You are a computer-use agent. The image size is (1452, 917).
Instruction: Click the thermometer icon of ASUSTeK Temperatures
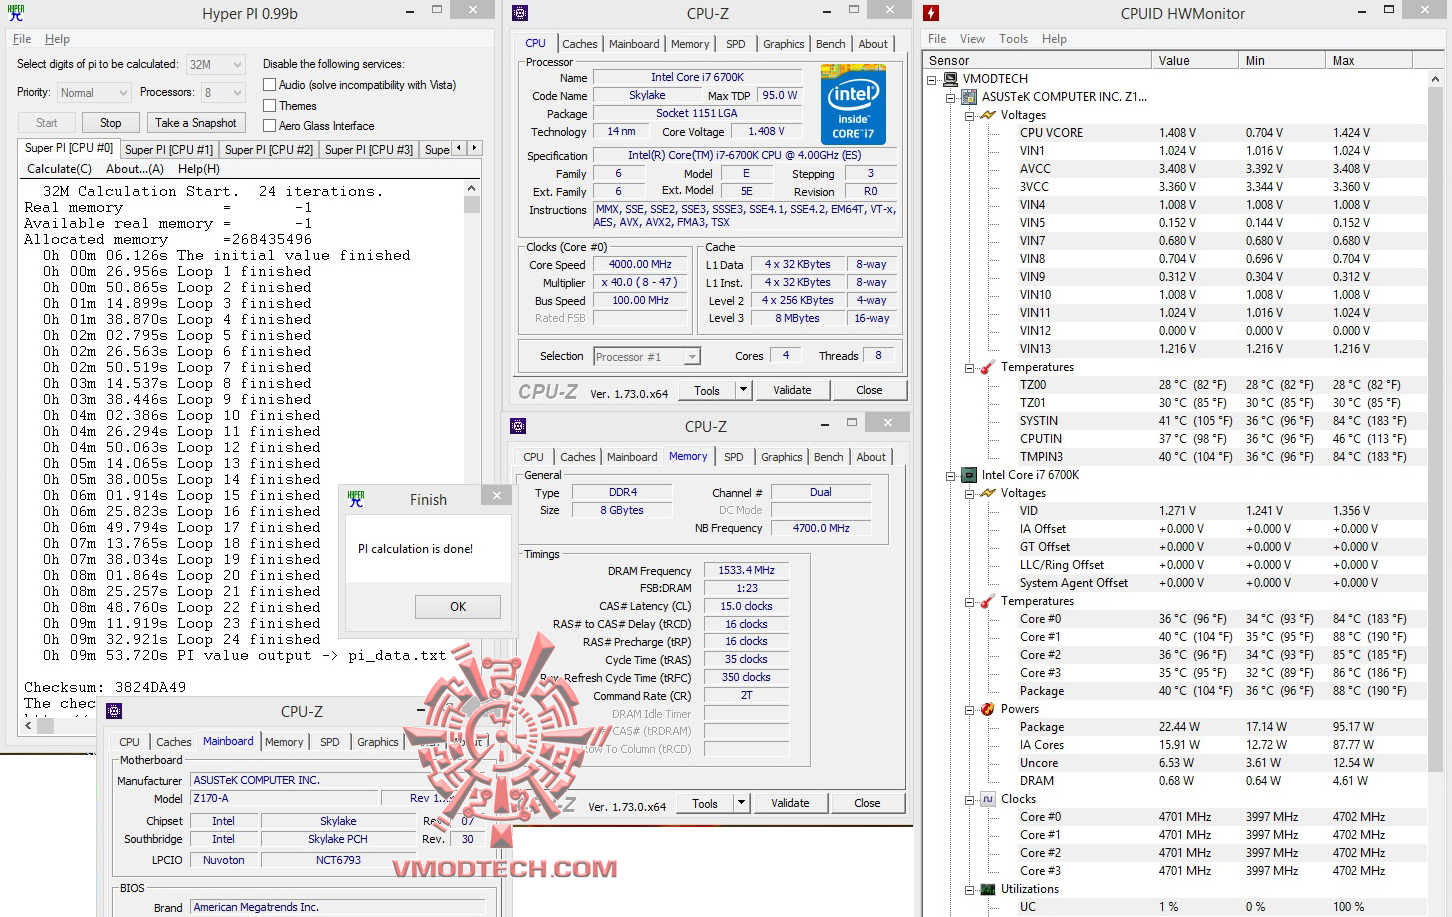point(988,367)
